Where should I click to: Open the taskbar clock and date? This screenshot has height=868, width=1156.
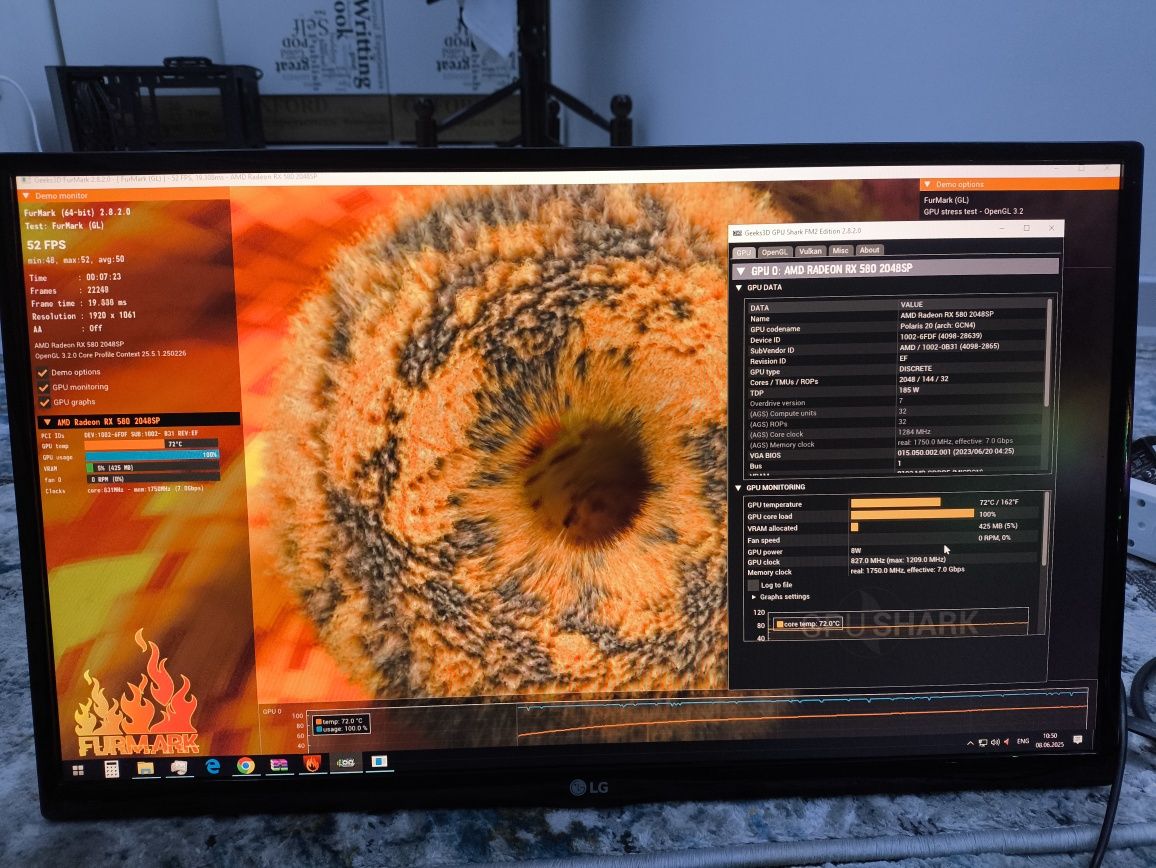click(x=1050, y=740)
